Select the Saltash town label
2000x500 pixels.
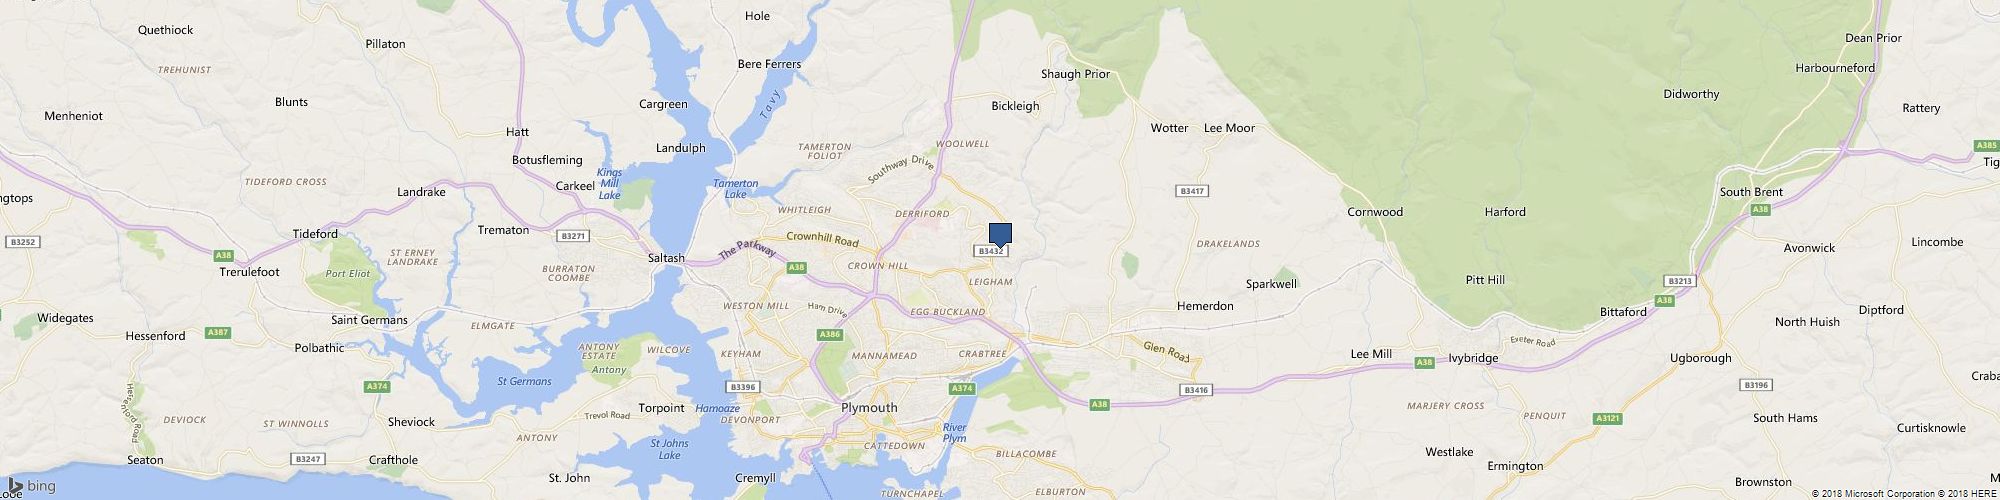(x=666, y=258)
